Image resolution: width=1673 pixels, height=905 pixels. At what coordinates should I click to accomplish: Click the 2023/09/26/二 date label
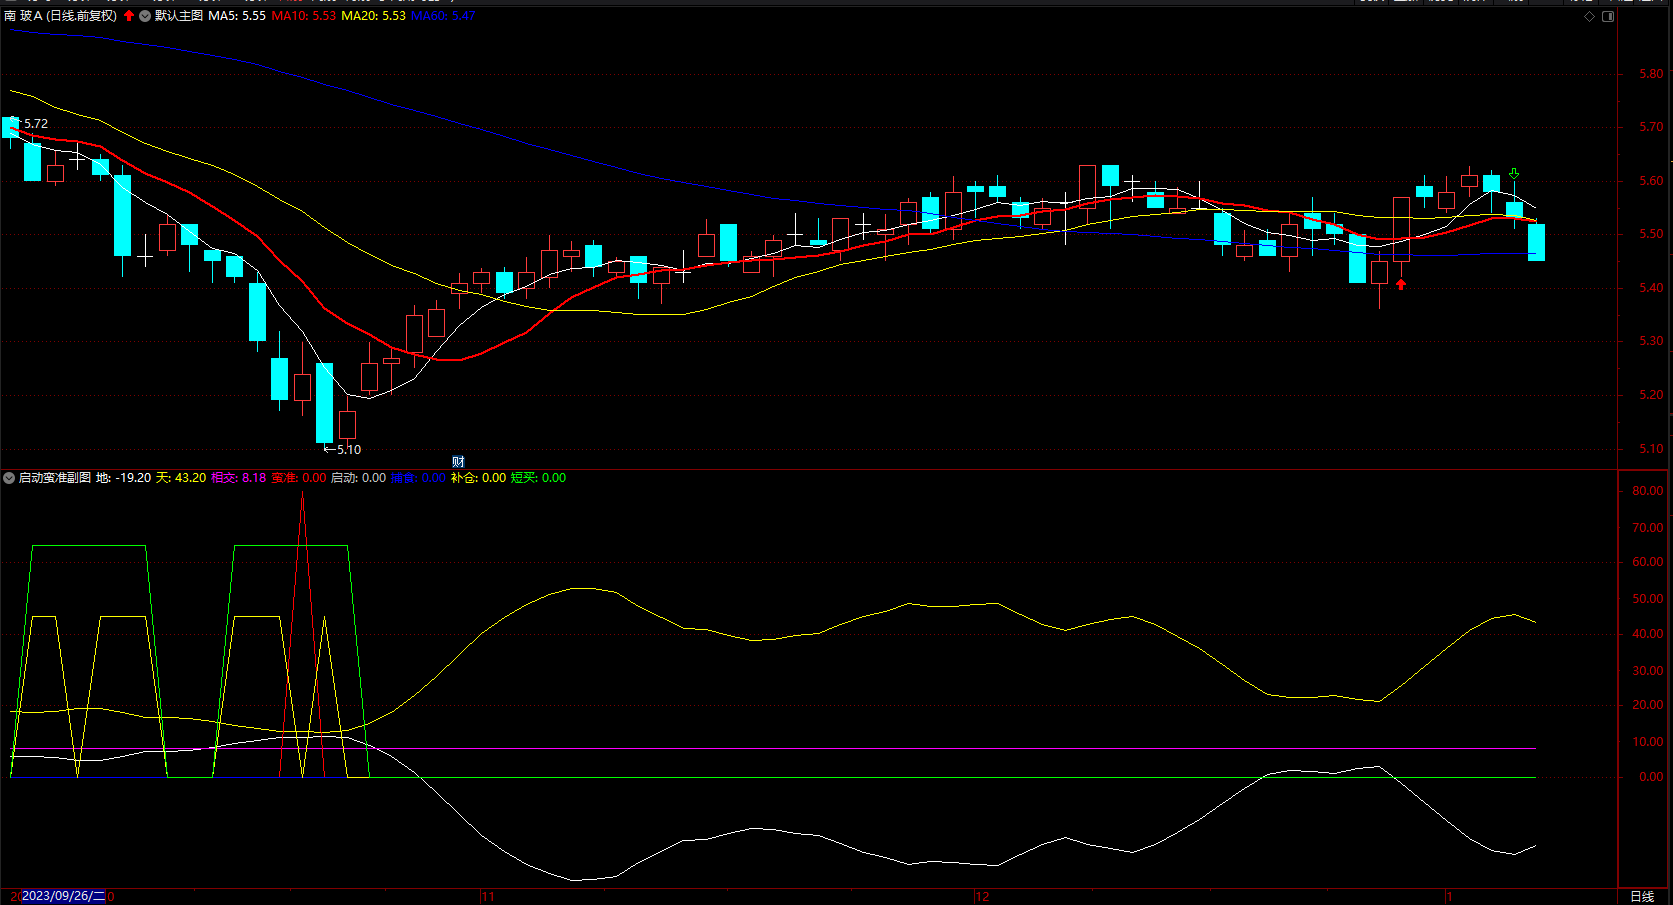tap(63, 896)
